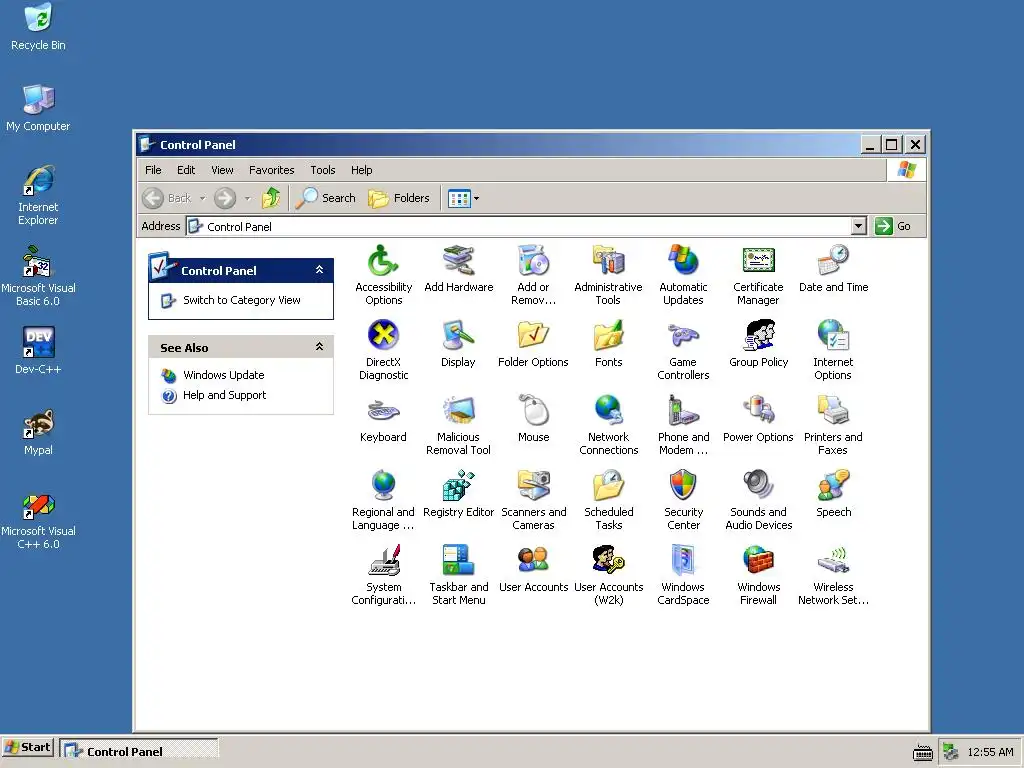The image size is (1024, 768).
Task: Open the Tools menu
Action: [323, 170]
